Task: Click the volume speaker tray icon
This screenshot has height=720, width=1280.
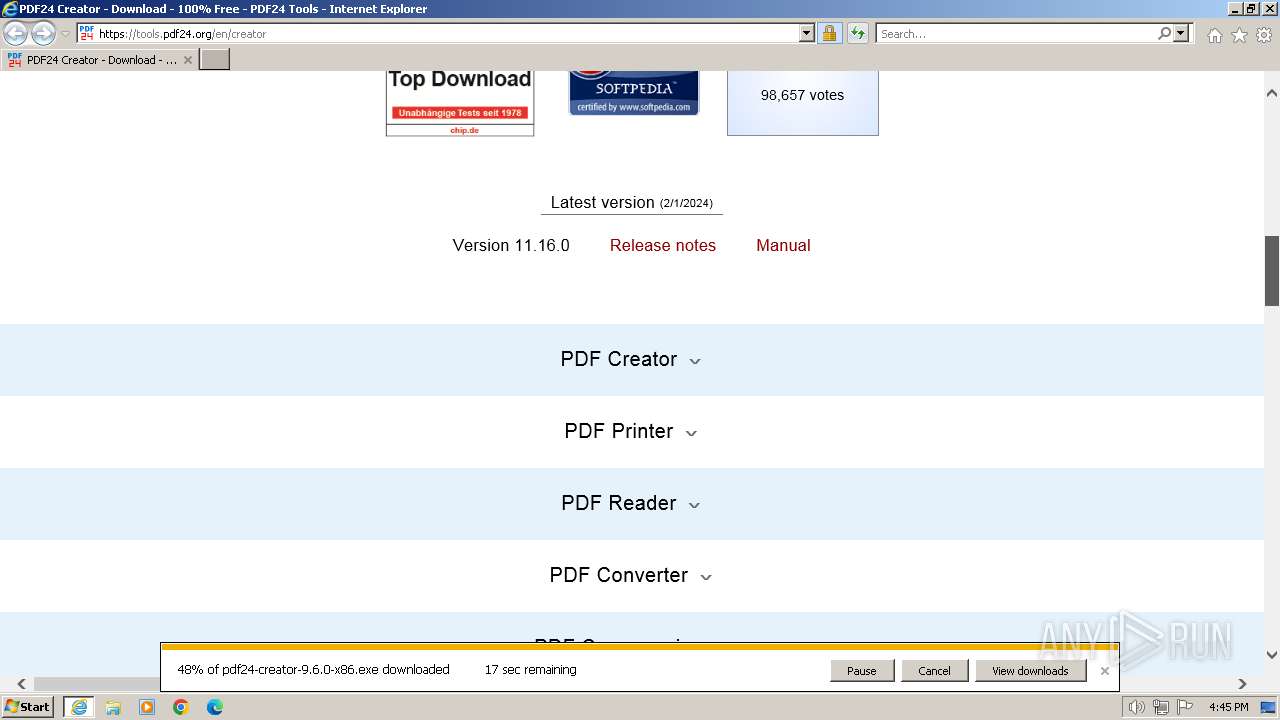Action: pos(1136,707)
